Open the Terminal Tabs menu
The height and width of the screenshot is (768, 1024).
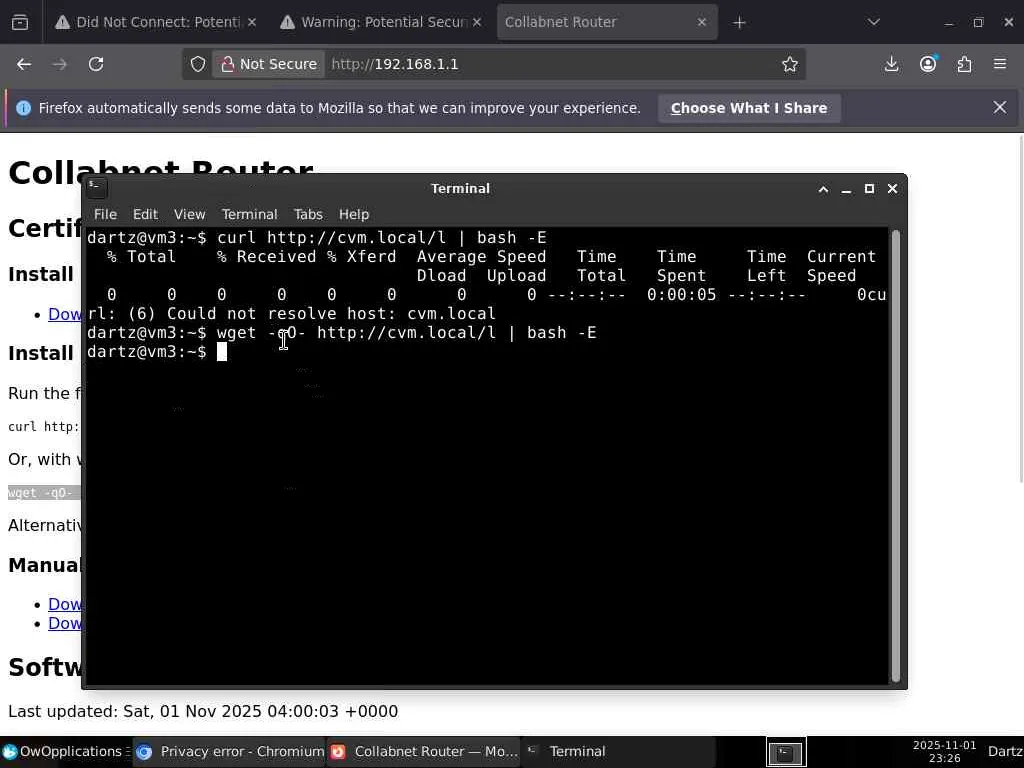pos(308,214)
